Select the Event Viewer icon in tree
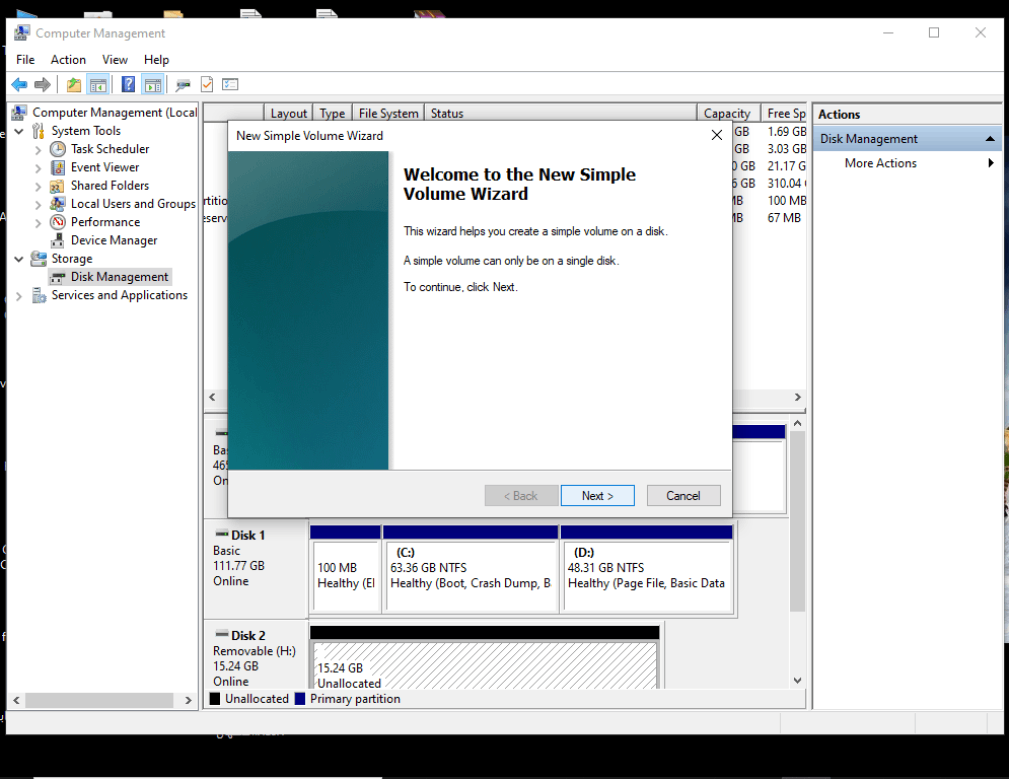 point(58,167)
